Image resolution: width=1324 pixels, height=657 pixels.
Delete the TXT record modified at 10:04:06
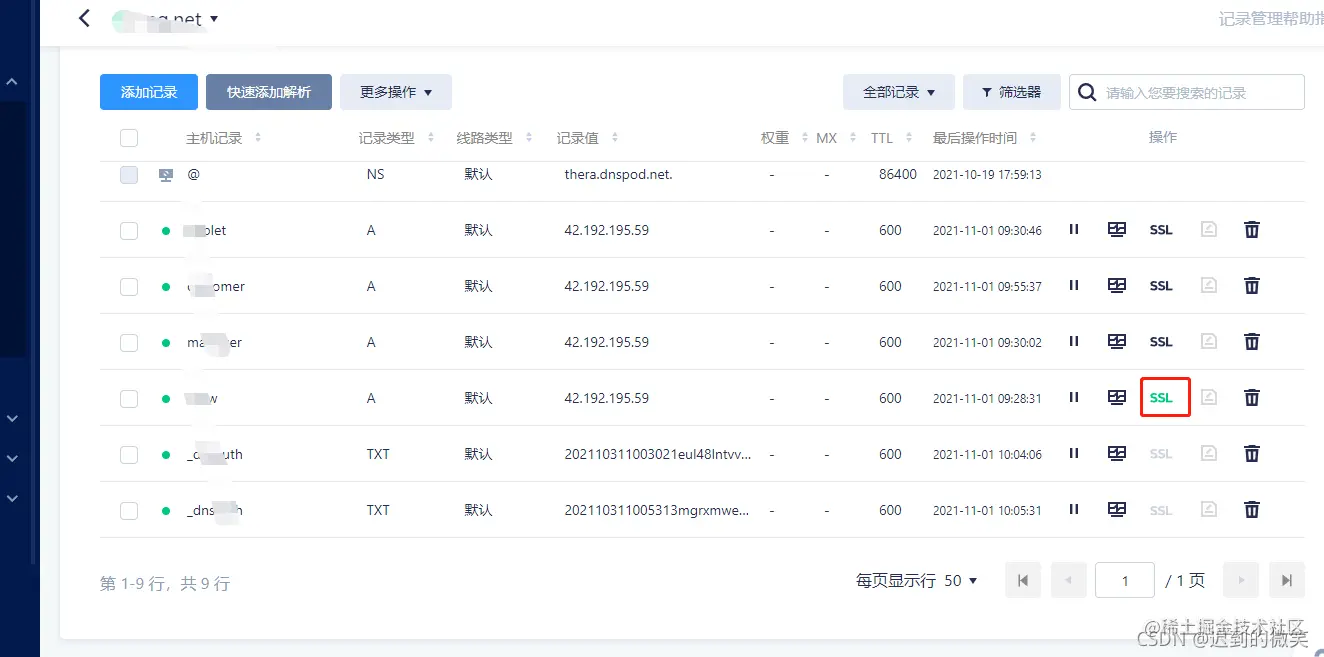tap(1251, 454)
